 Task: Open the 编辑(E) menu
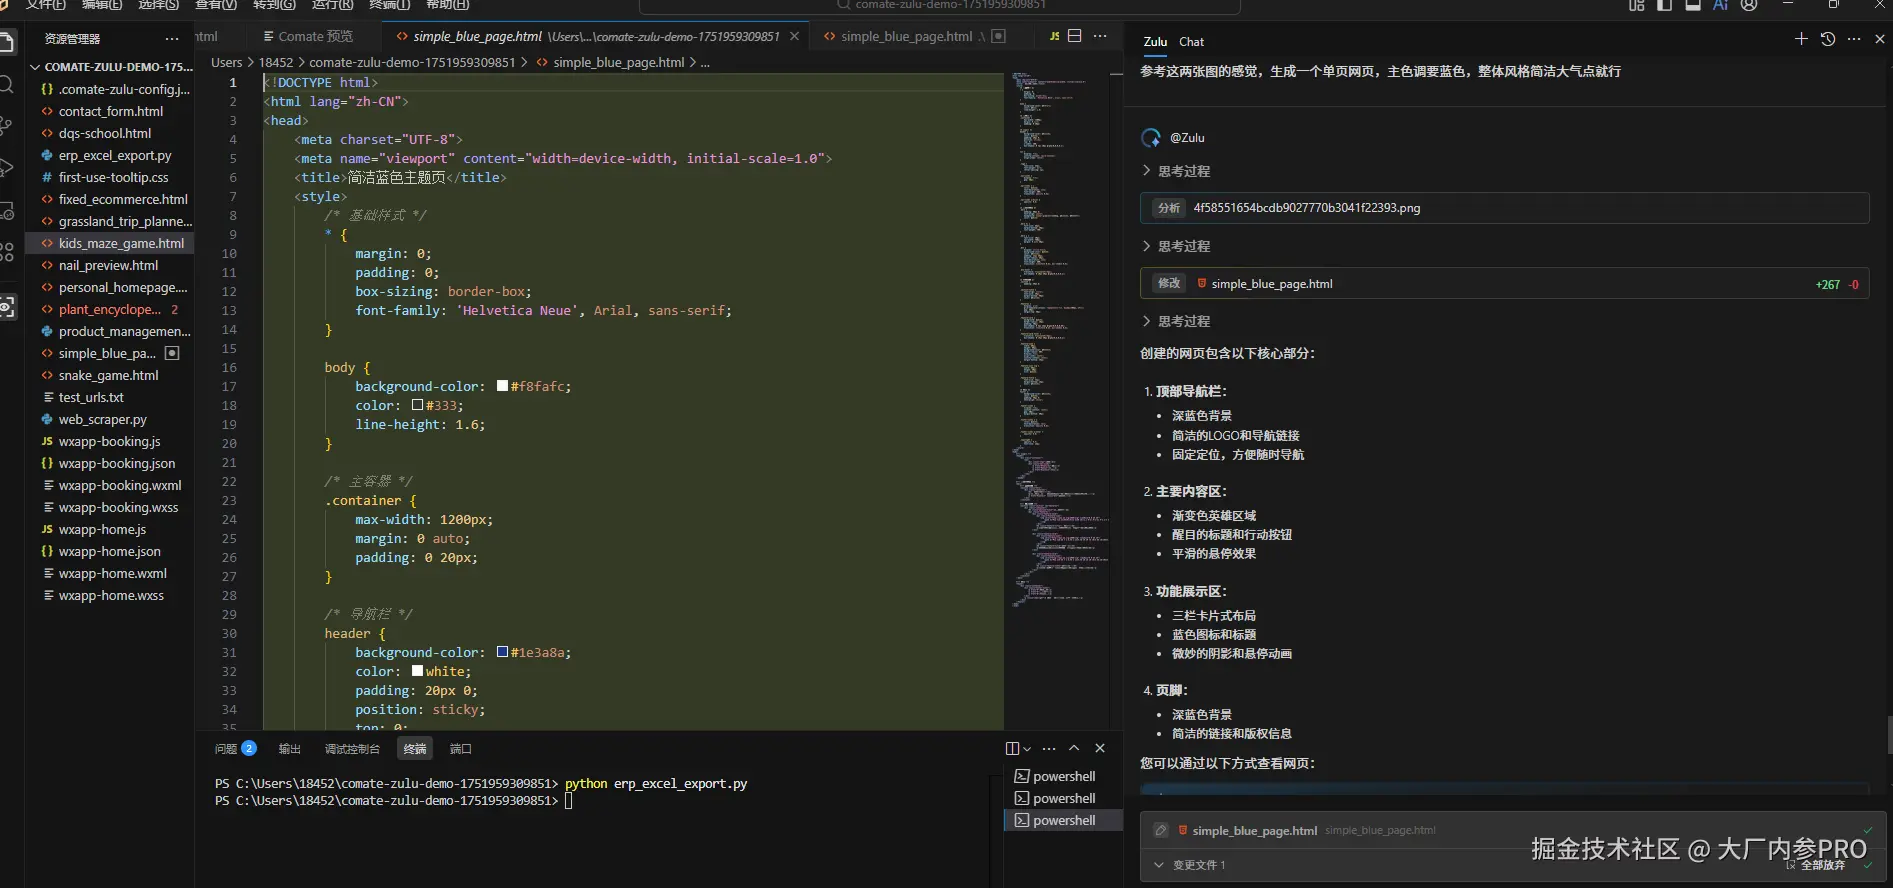click(102, 5)
